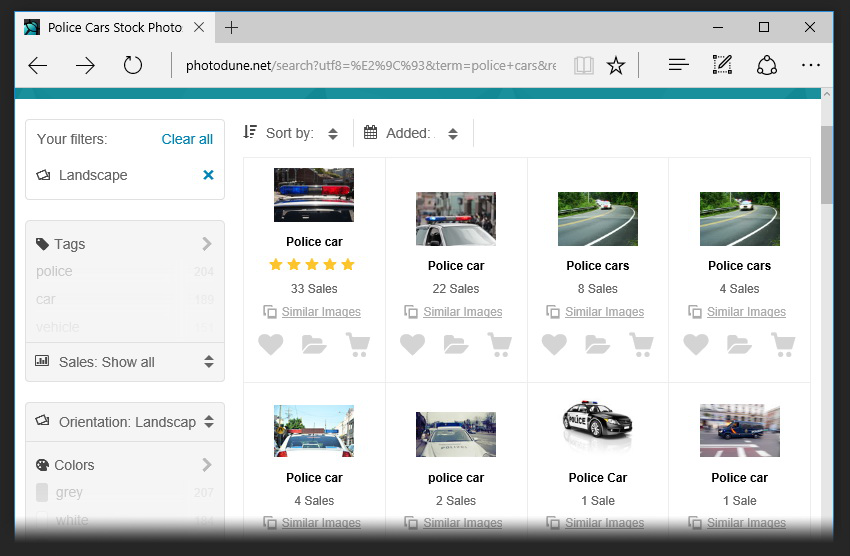
Task: Open the Police car title with 33 Sales
Action: point(314,242)
